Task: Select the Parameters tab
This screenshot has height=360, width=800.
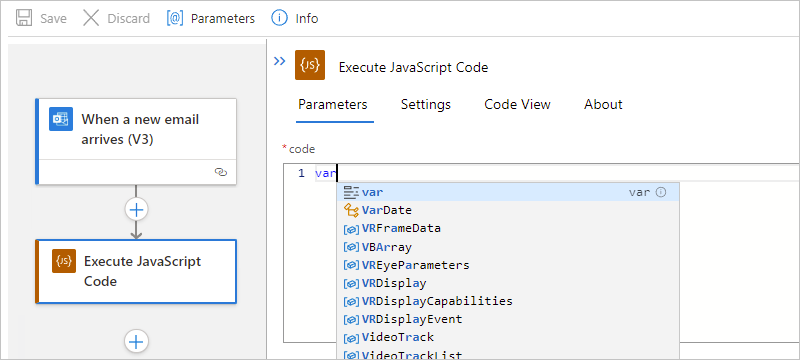Action: click(x=333, y=105)
